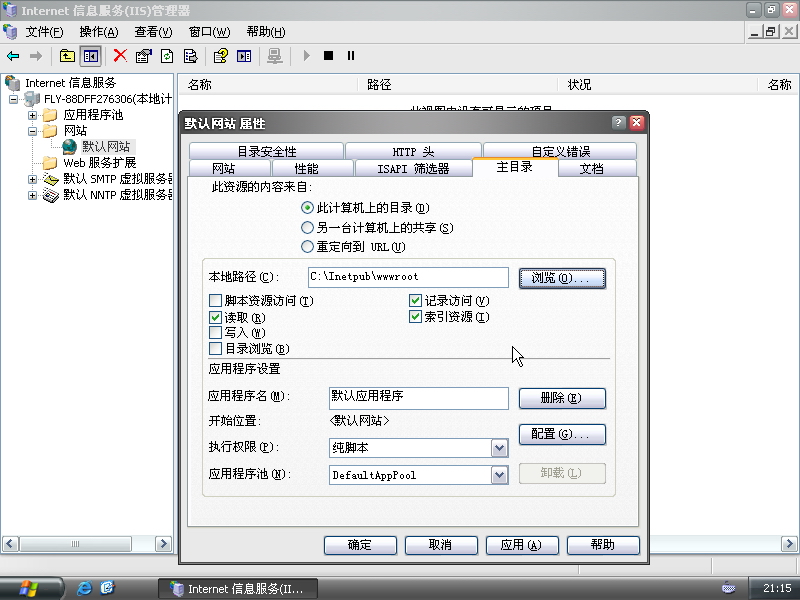Click the Start item play icon
Image resolution: width=800 pixels, height=600 pixels.
pyautogui.click(x=306, y=56)
